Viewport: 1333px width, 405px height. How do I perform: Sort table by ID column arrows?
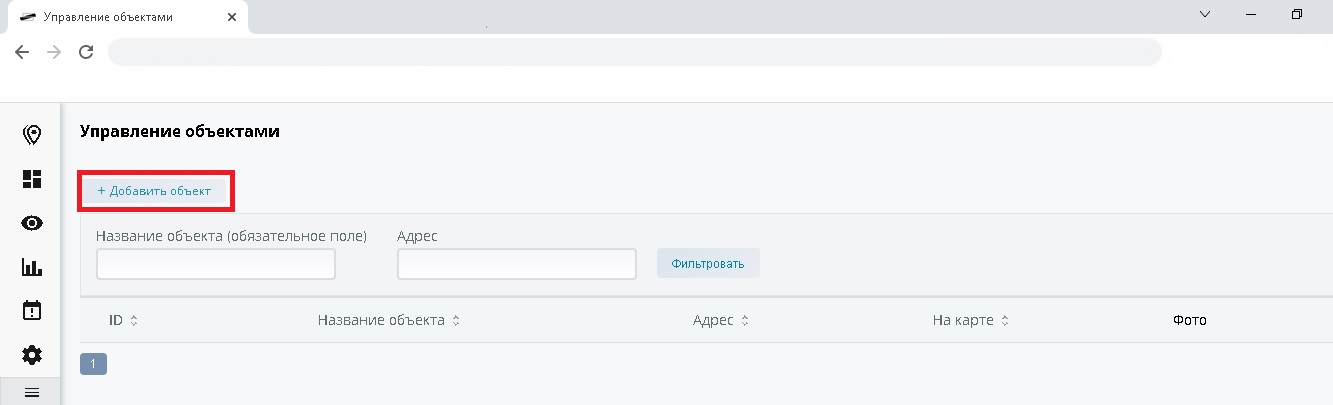(x=134, y=321)
